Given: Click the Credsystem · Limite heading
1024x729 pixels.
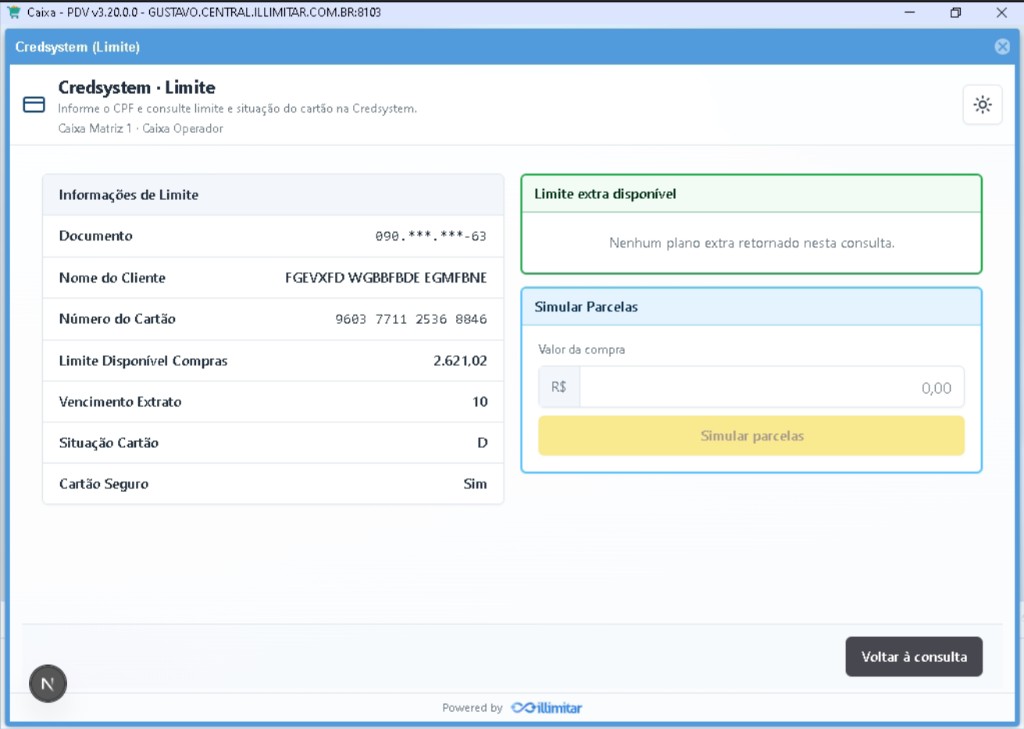Looking at the screenshot, I should (x=136, y=88).
